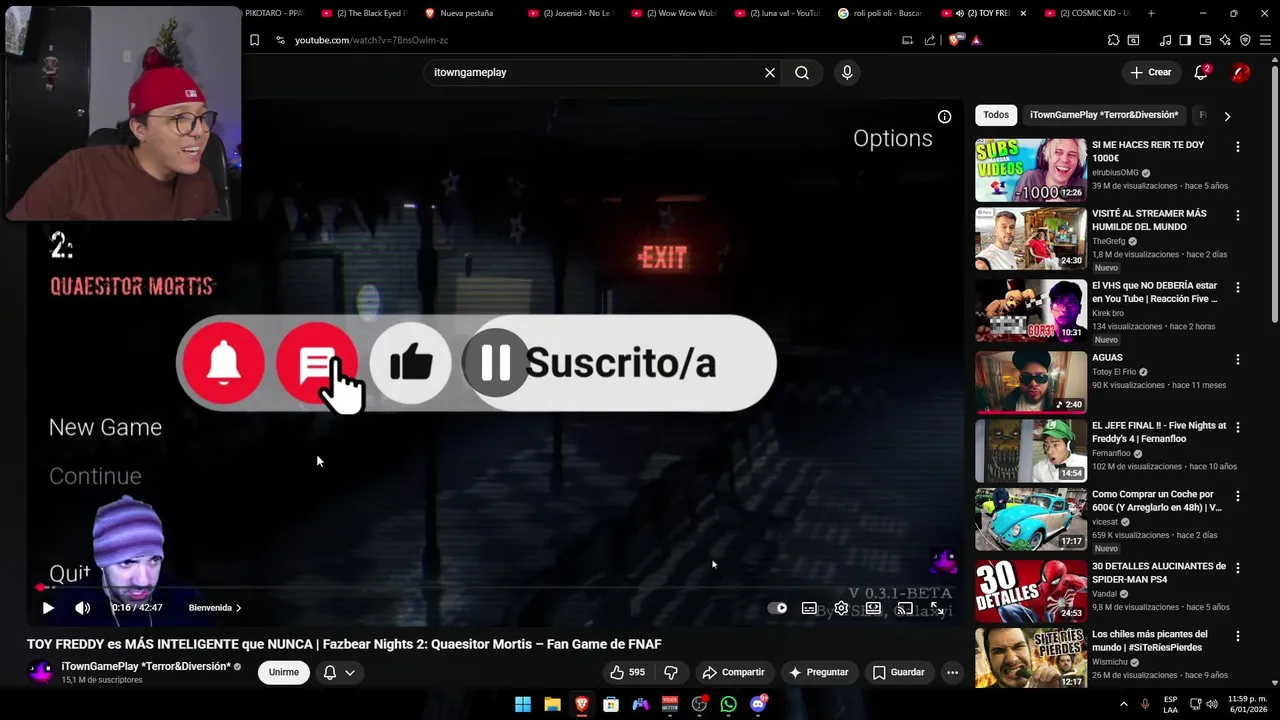
Task: Open menu for EL JEFE FINAL video
Action: [x=1238, y=428]
